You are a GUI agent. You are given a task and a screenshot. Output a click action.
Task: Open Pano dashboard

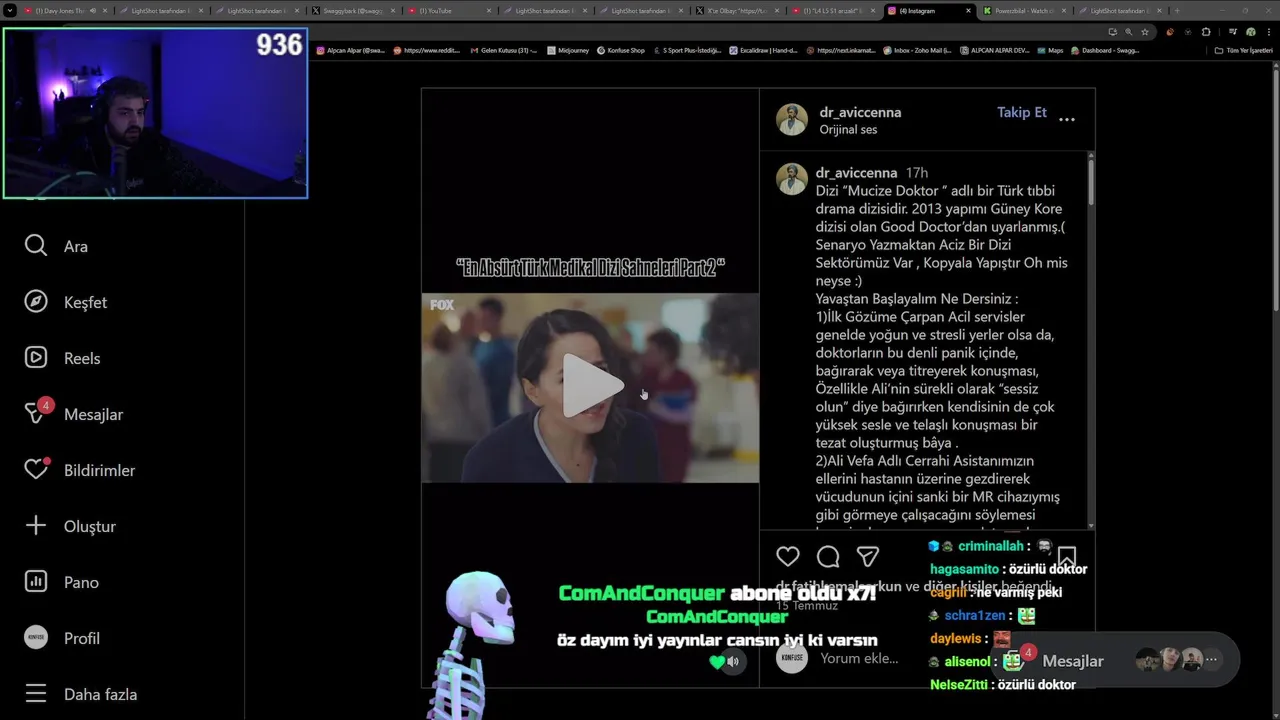[61, 582]
